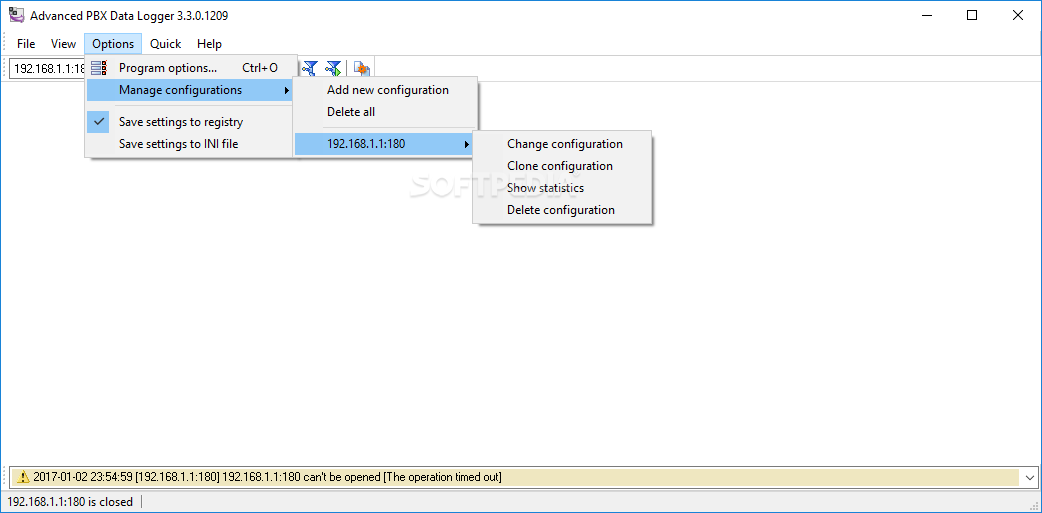Click the blue filter funnel toolbar icon
Viewport: 1042px width, 513px height.
pyautogui.click(x=310, y=68)
